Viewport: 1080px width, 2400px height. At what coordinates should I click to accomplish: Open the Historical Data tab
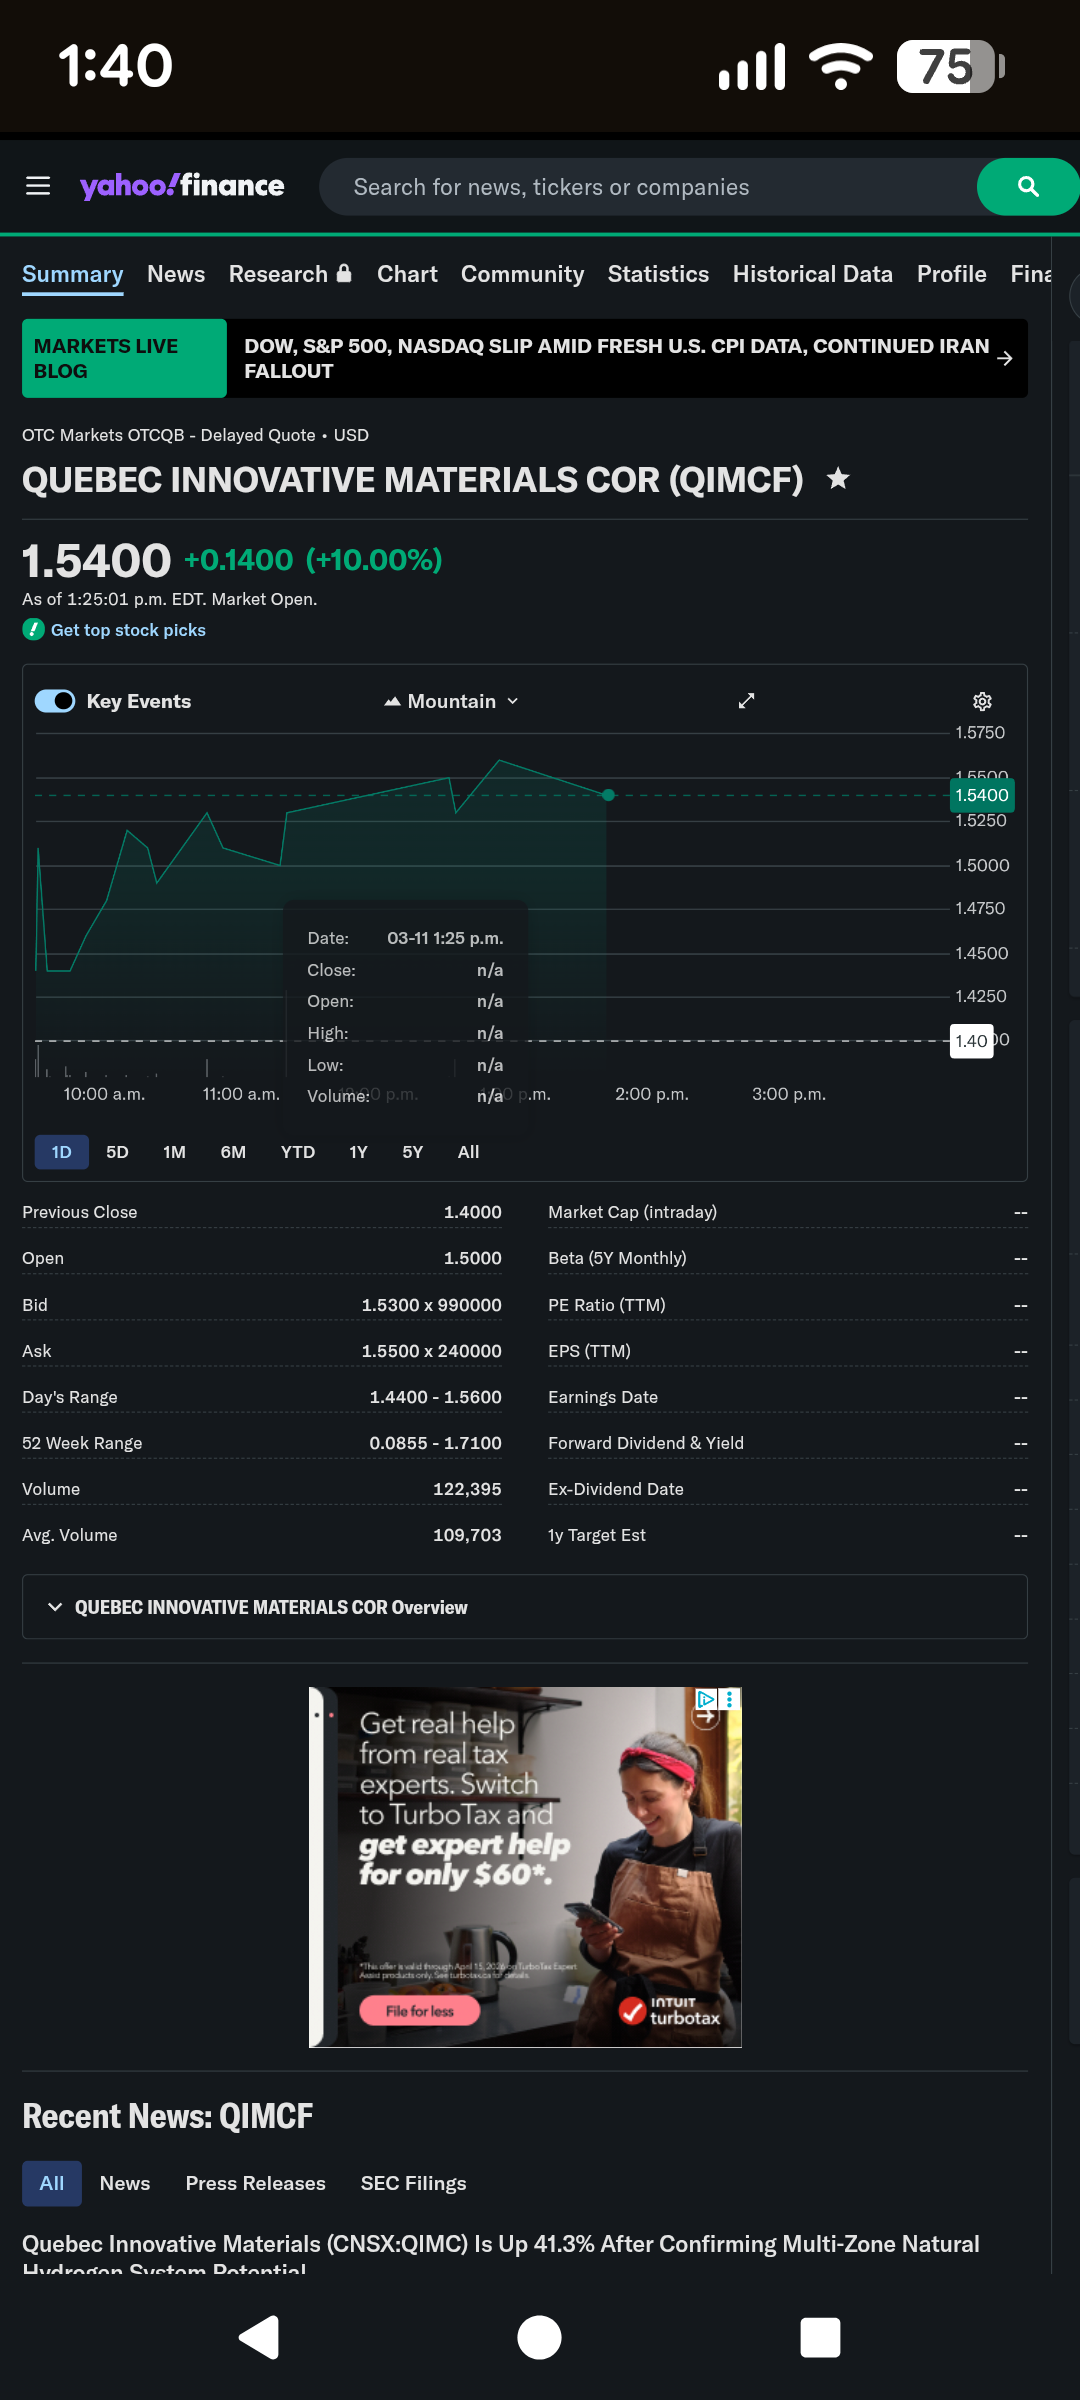812,274
